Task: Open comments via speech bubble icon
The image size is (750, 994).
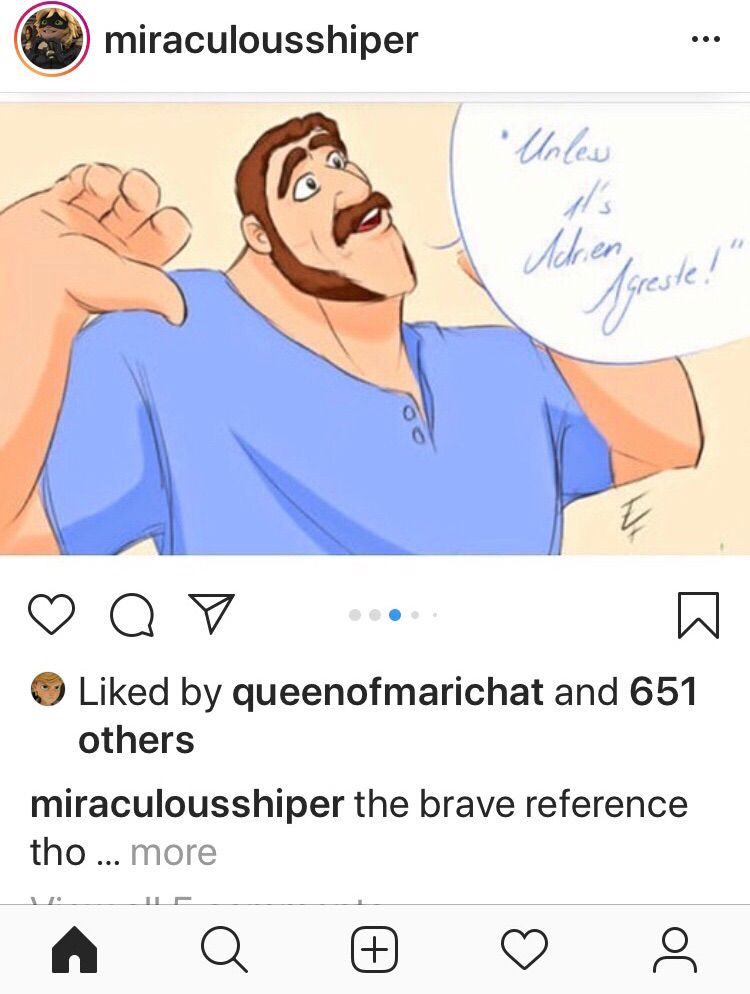Action: (x=132, y=614)
